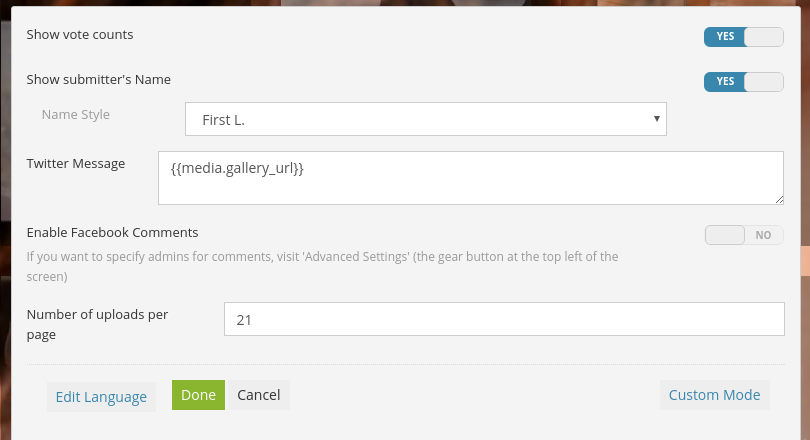Viewport: 810px width, 440px height.
Task: Open the Edit Language link
Action: [101, 397]
